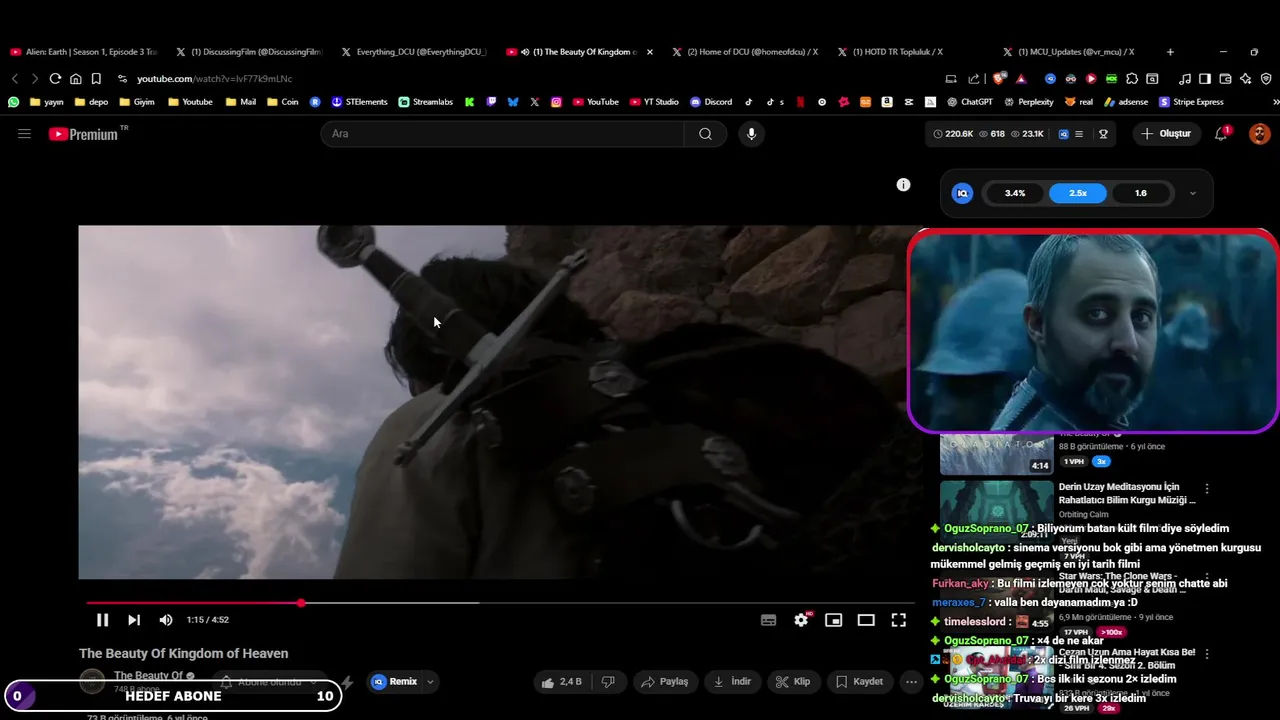This screenshot has height=720, width=1280.
Task: Open Discord bookmark
Action: pyautogui.click(x=711, y=102)
